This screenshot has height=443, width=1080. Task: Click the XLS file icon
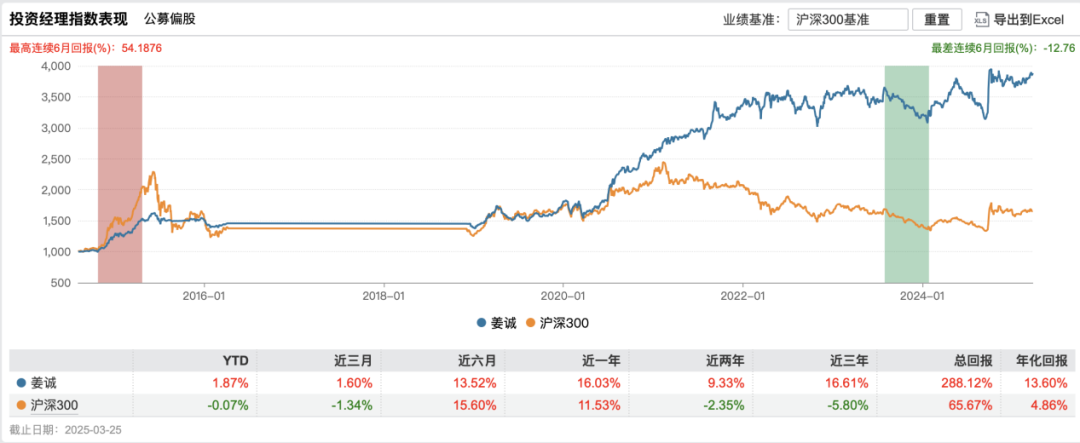983,20
